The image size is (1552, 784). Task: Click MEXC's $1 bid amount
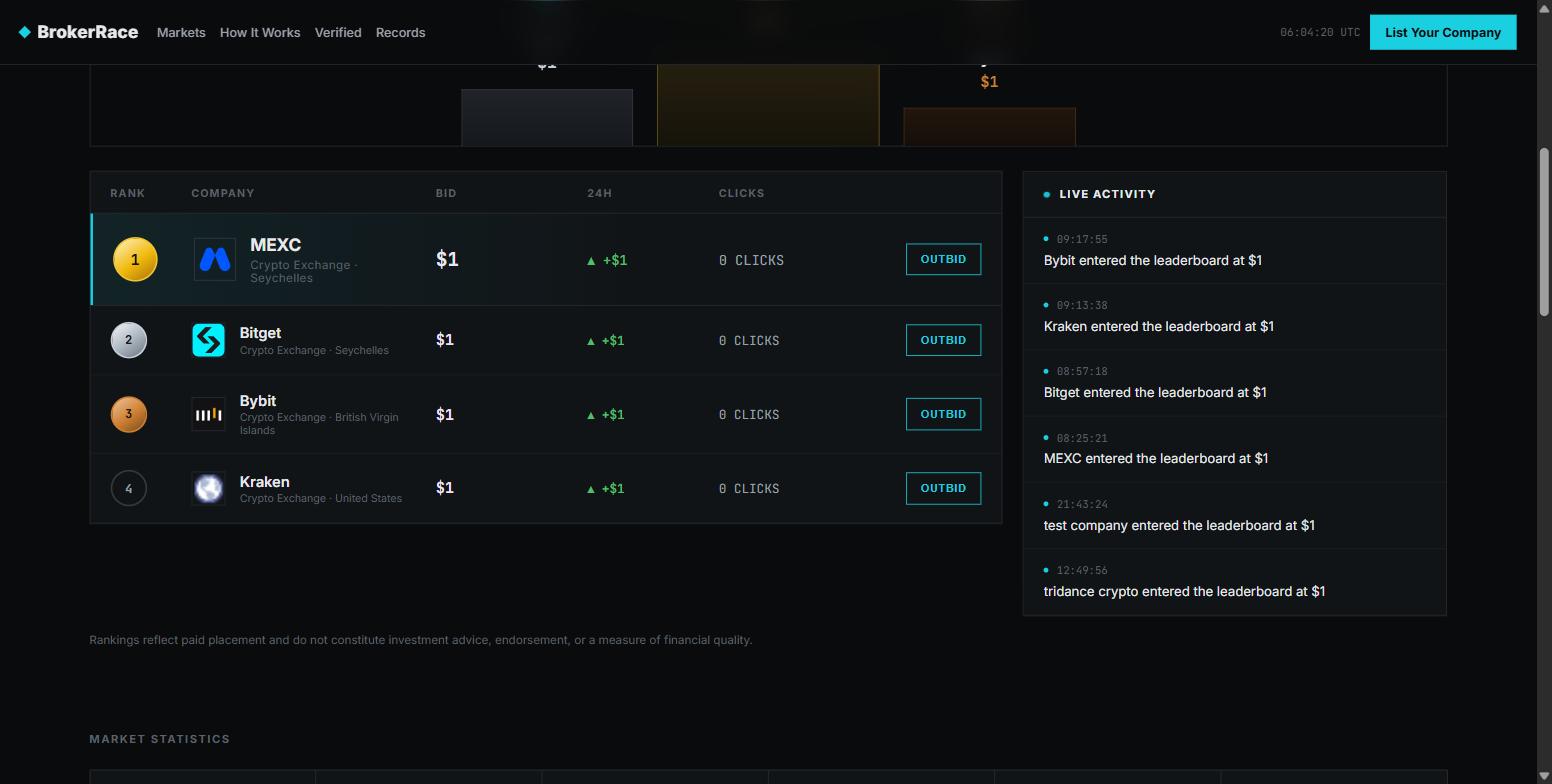coord(447,259)
